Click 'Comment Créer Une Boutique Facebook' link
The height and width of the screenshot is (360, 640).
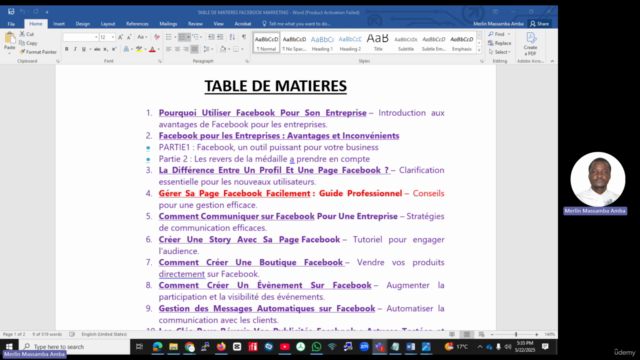coord(251,262)
